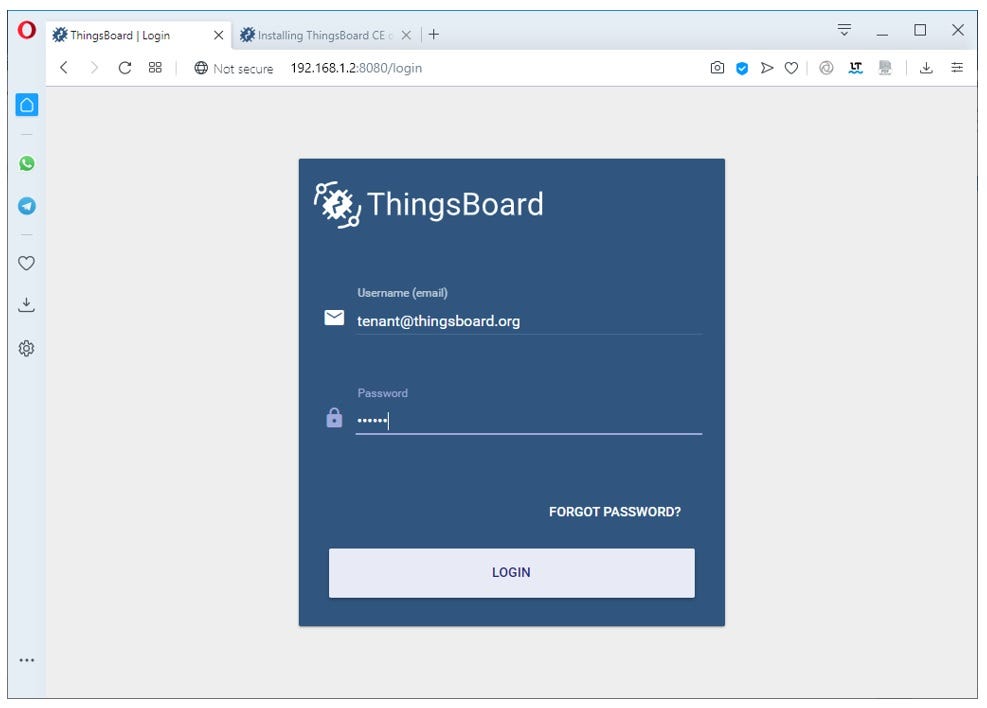This screenshot has height=708, width=987.
Task: Open the Speed Dial start page grid
Action: (155, 67)
